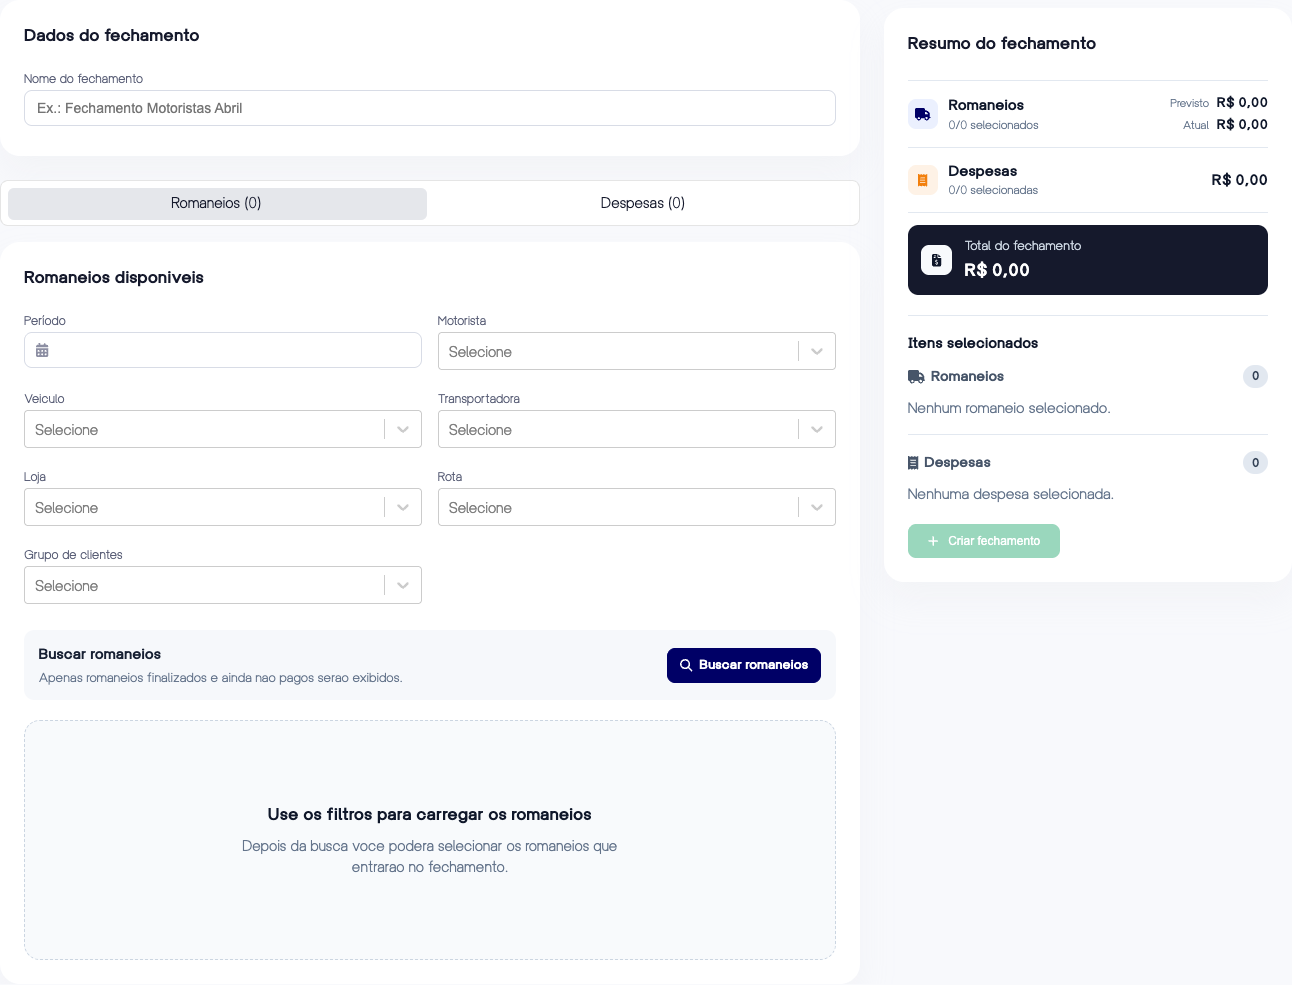Click the calendar icon in Período field

click(x=42, y=350)
